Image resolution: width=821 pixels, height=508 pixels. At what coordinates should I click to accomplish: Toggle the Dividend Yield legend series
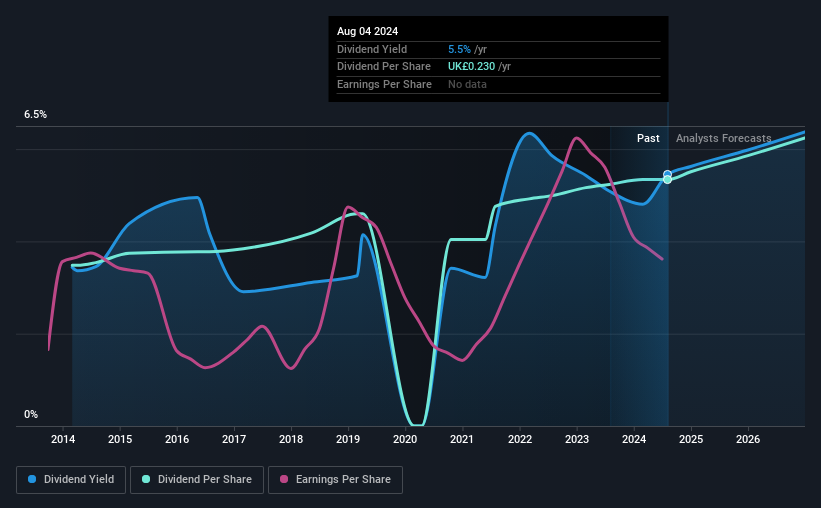coord(71,480)
